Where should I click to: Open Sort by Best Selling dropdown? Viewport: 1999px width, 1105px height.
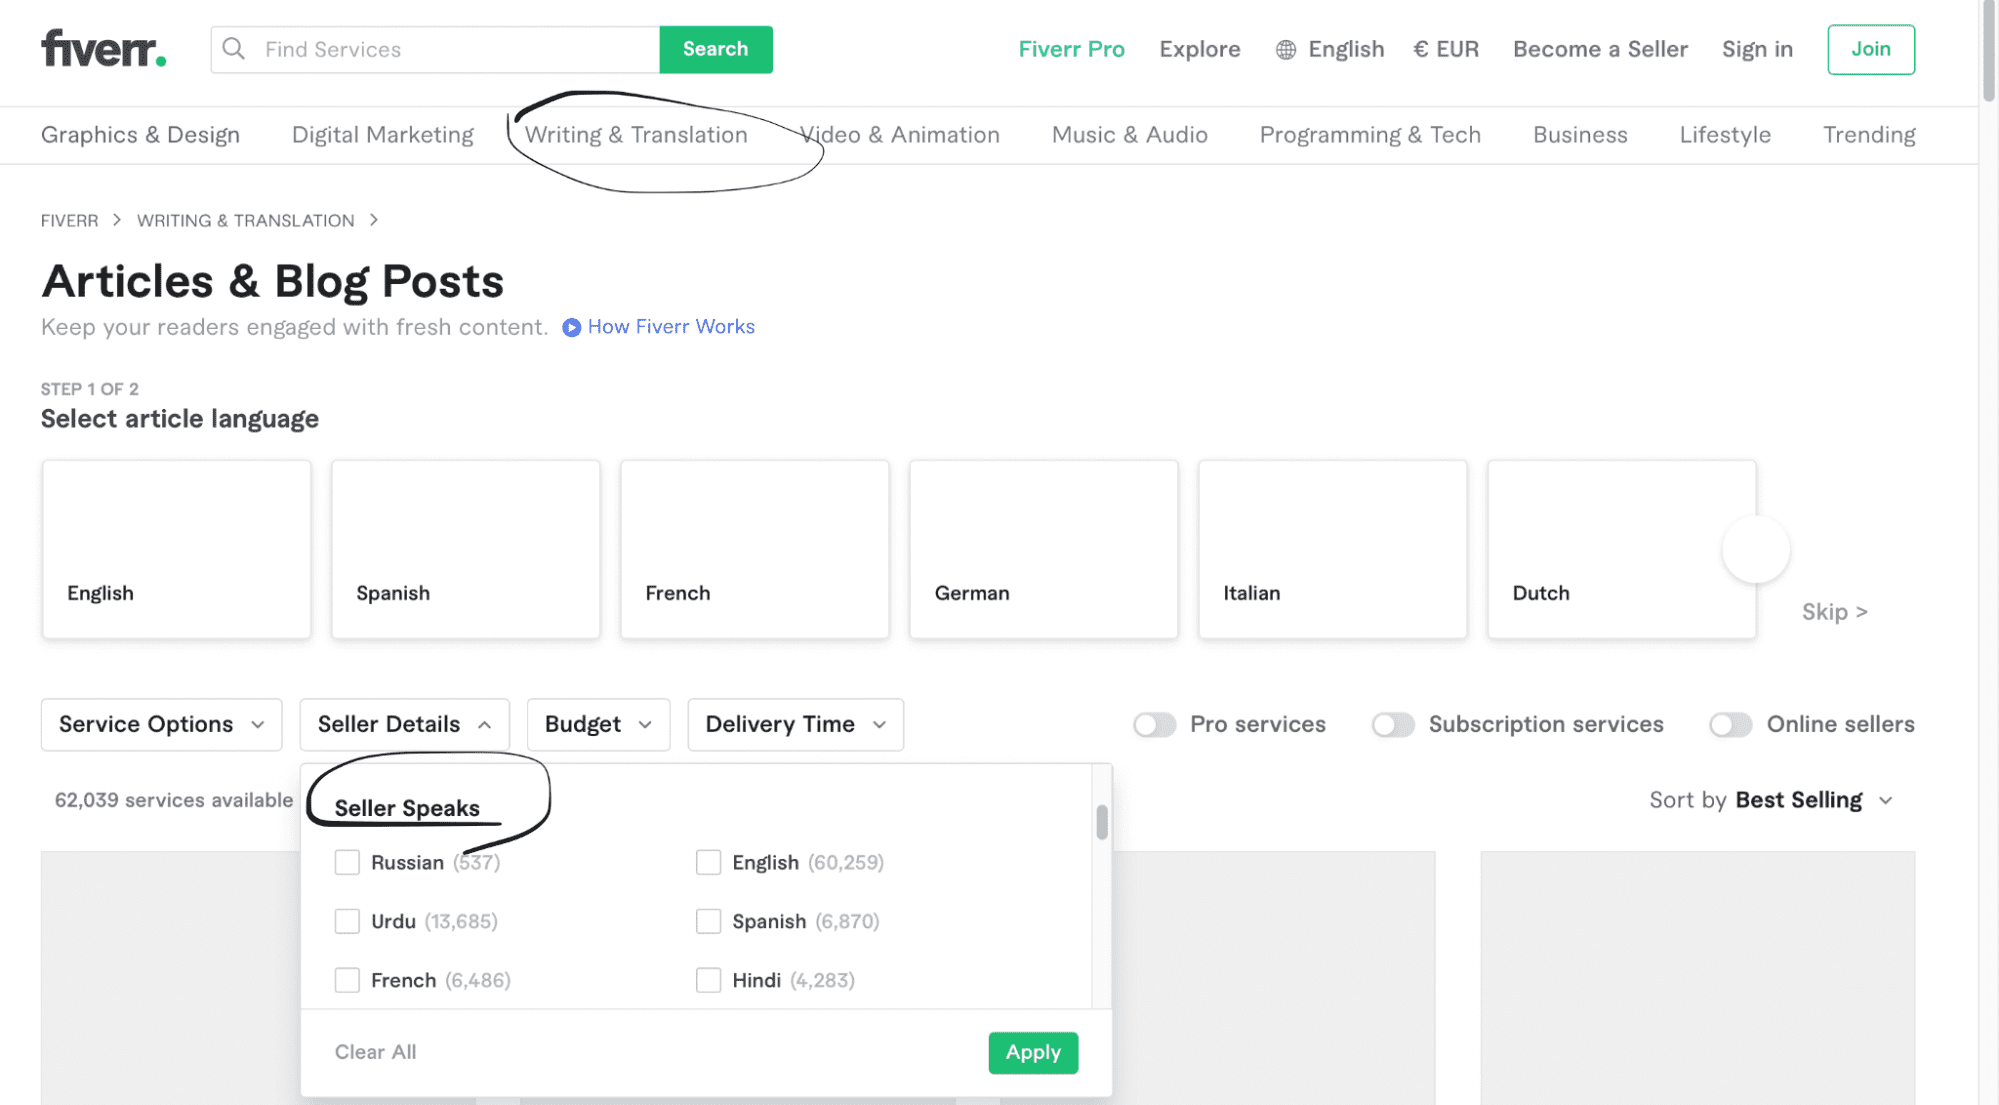pyautogui.click(x=1771, y=800)
